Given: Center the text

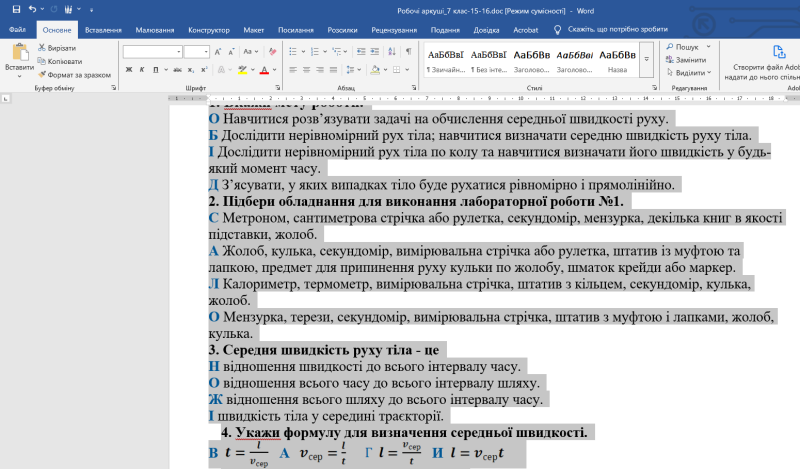Looking at the screenshot, I should [306, 69].
